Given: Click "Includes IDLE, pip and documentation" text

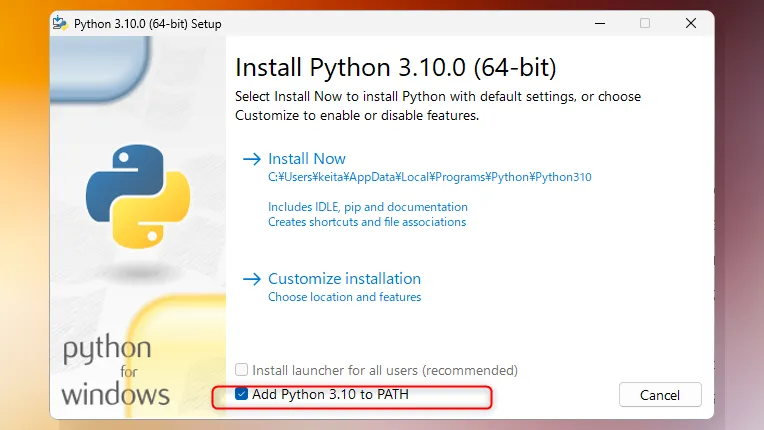Looking at the screenshot, I should [367, 207].
